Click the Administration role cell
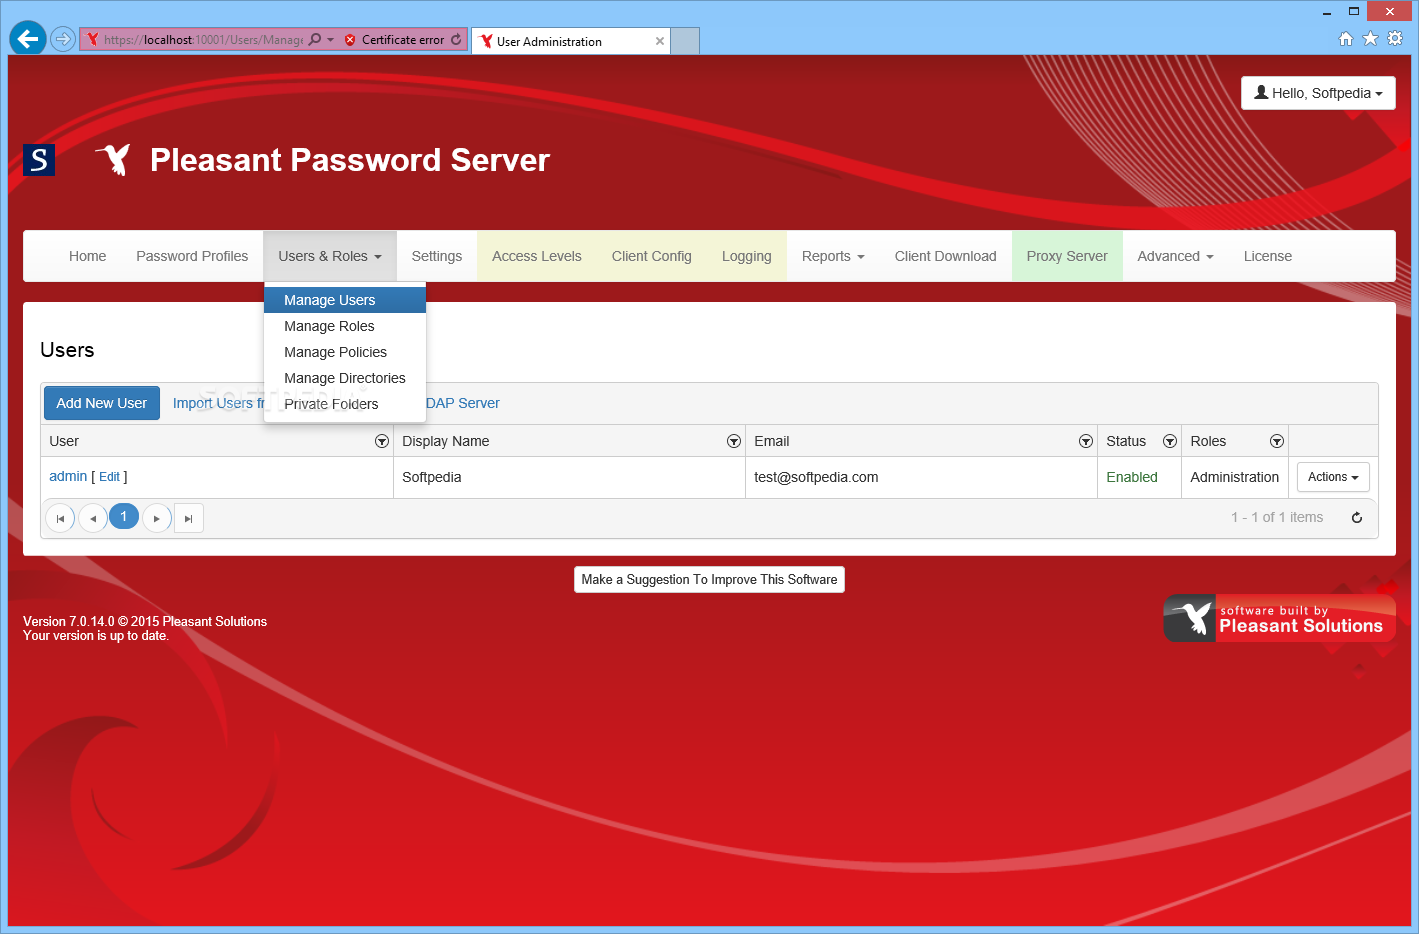Image resolution: width=1419 pixels, height=934 pixels. 1235,477
